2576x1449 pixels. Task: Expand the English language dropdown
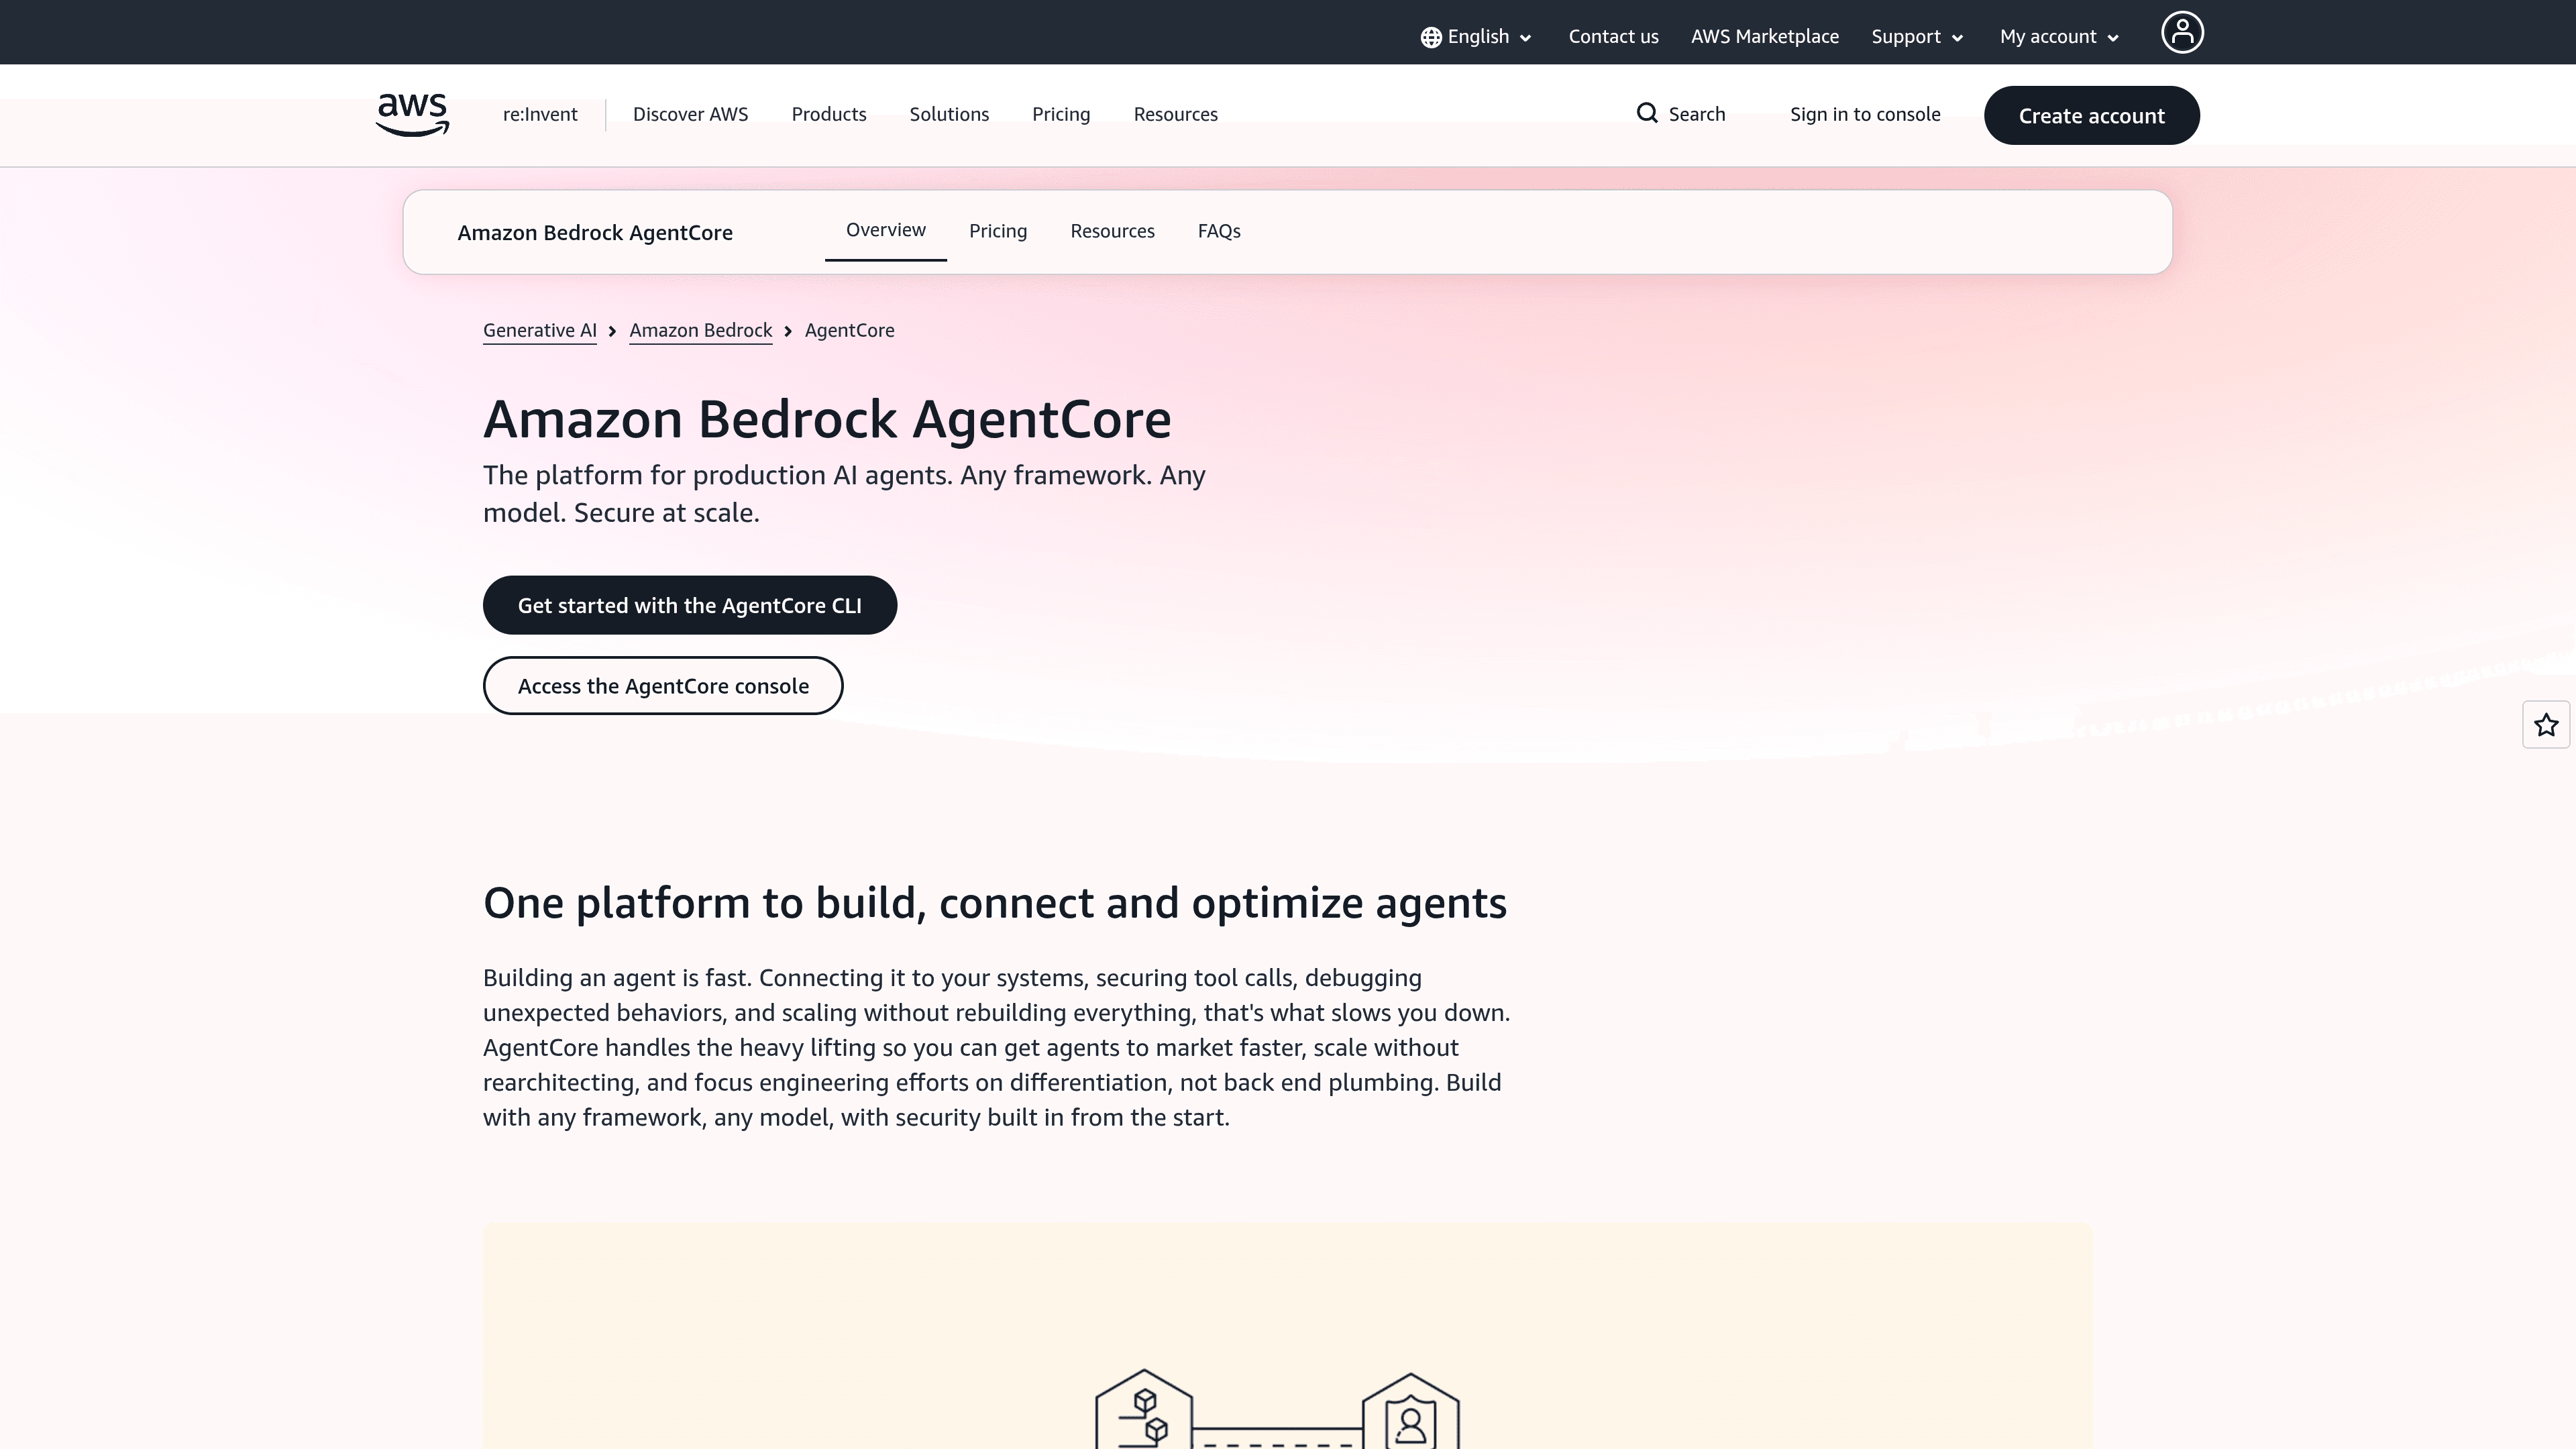(1476, 37)
